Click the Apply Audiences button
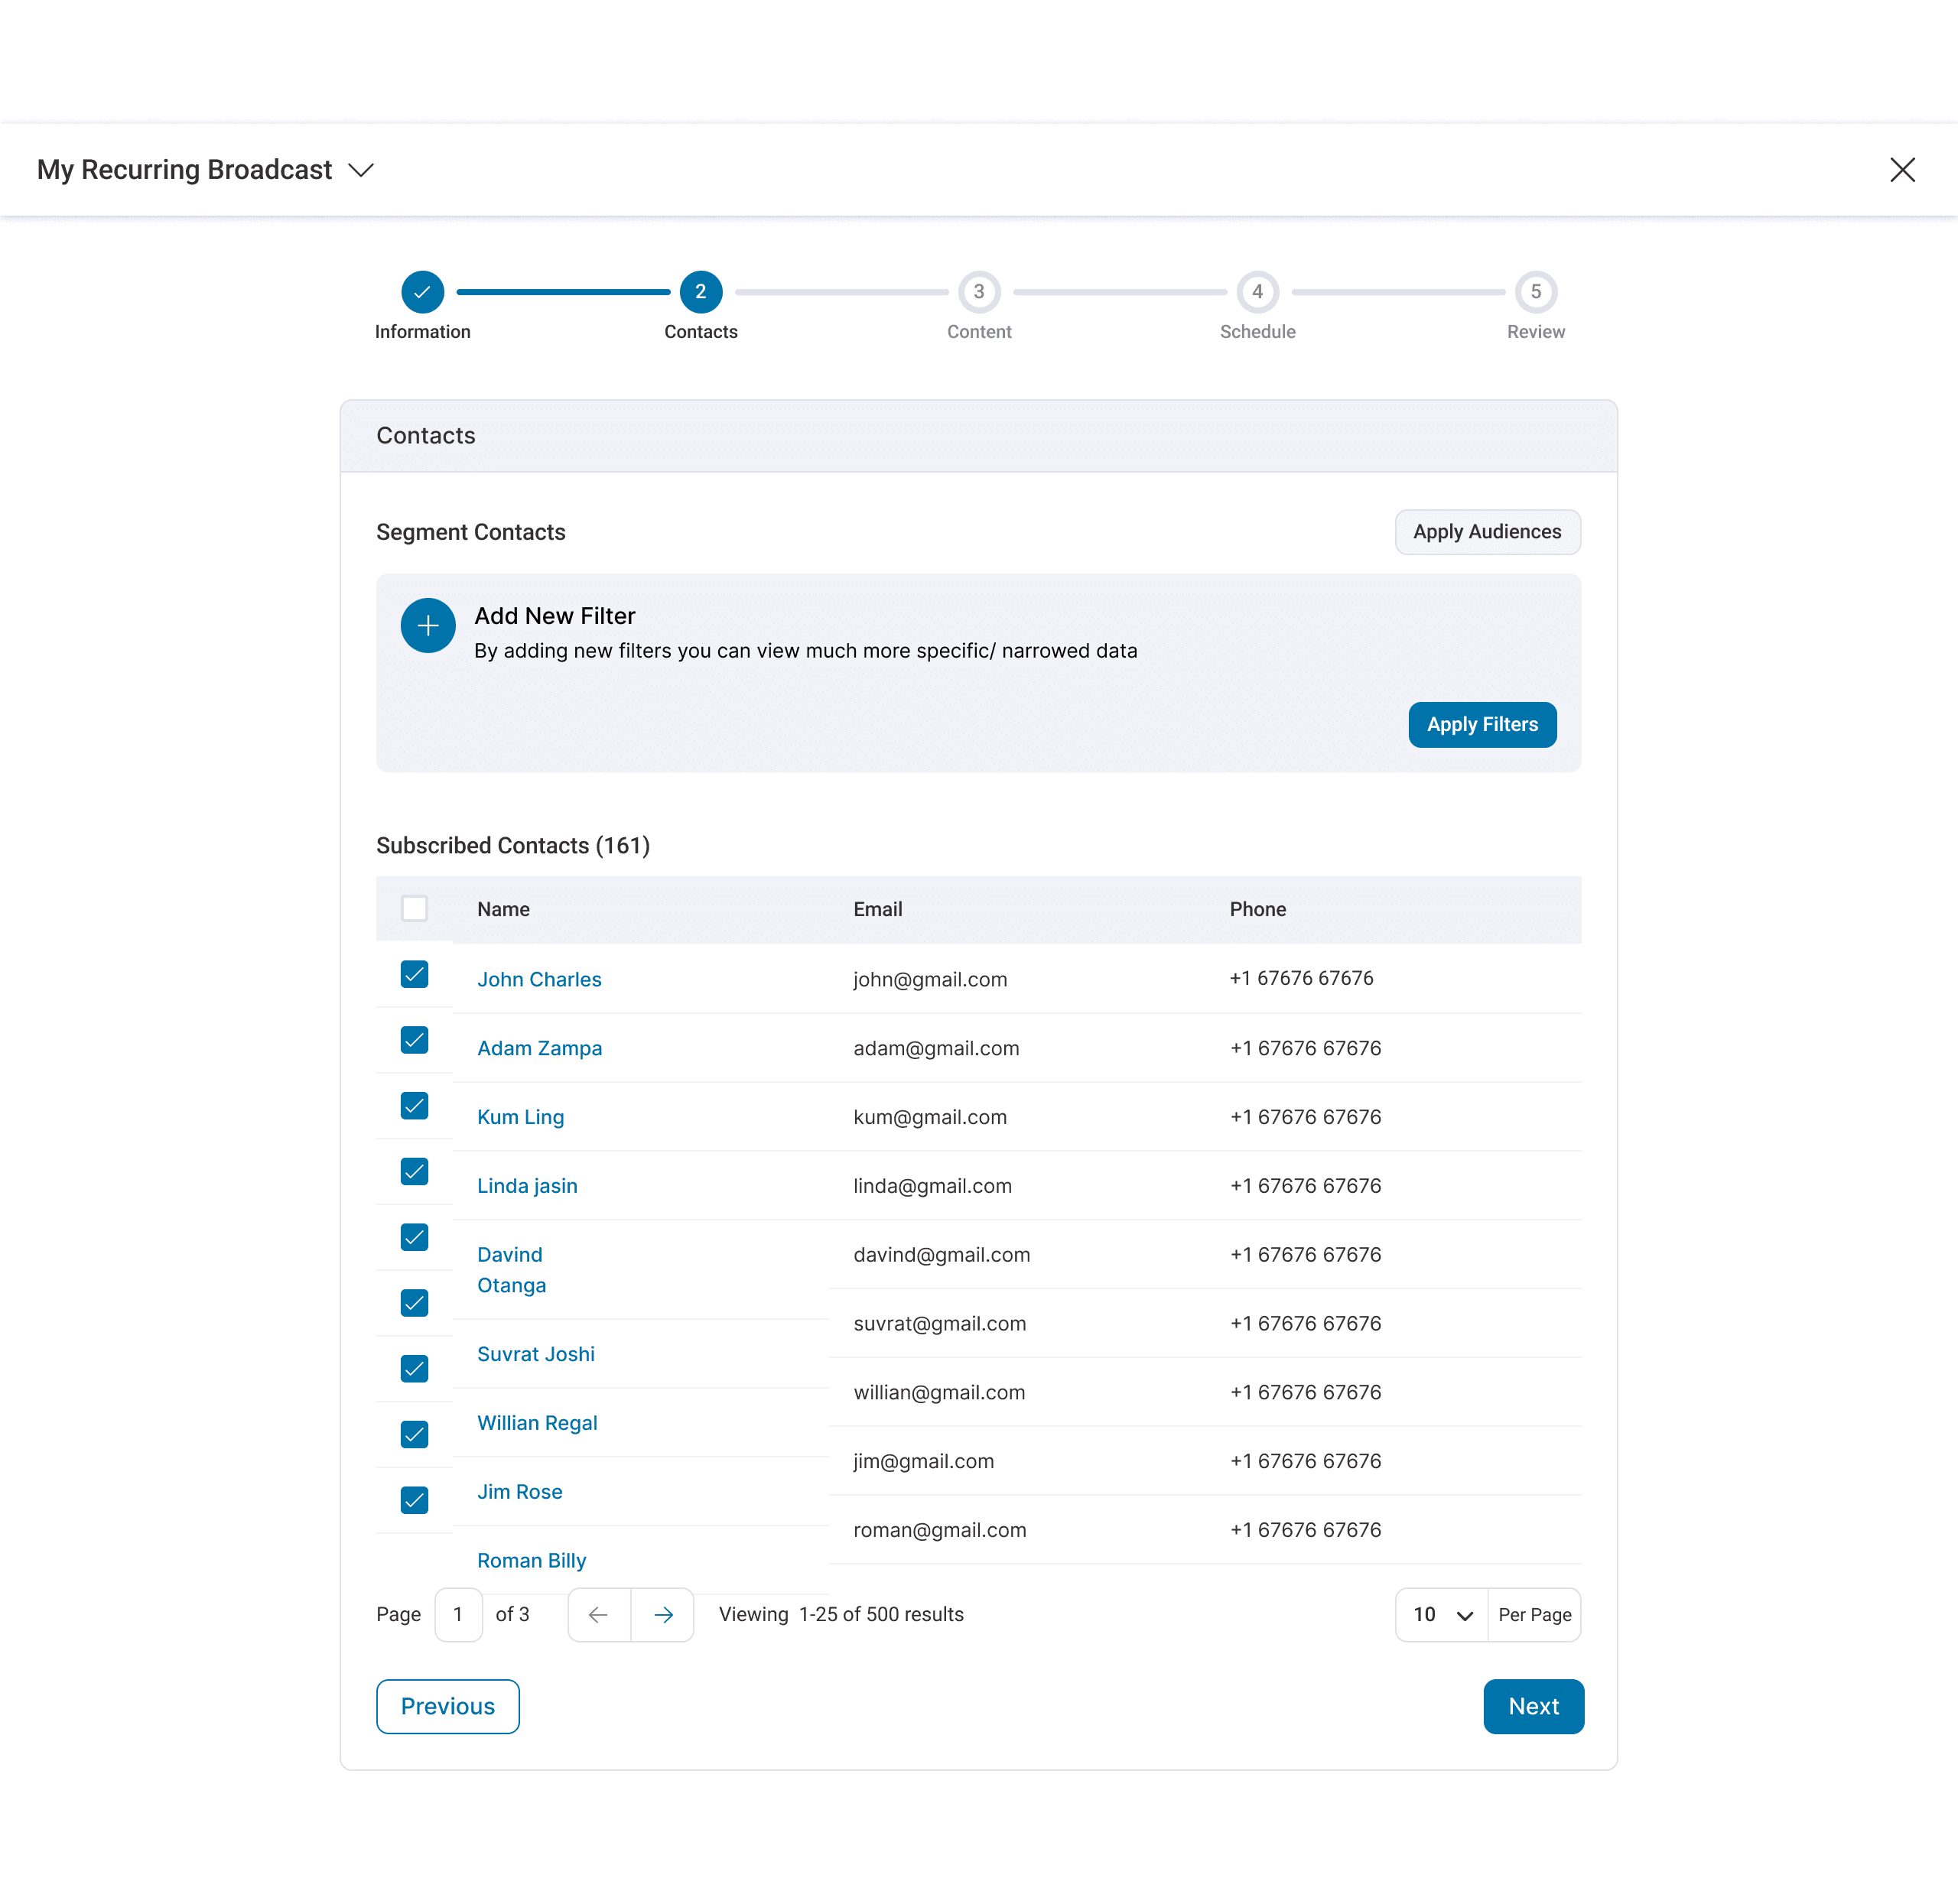 pos(1486,532)
